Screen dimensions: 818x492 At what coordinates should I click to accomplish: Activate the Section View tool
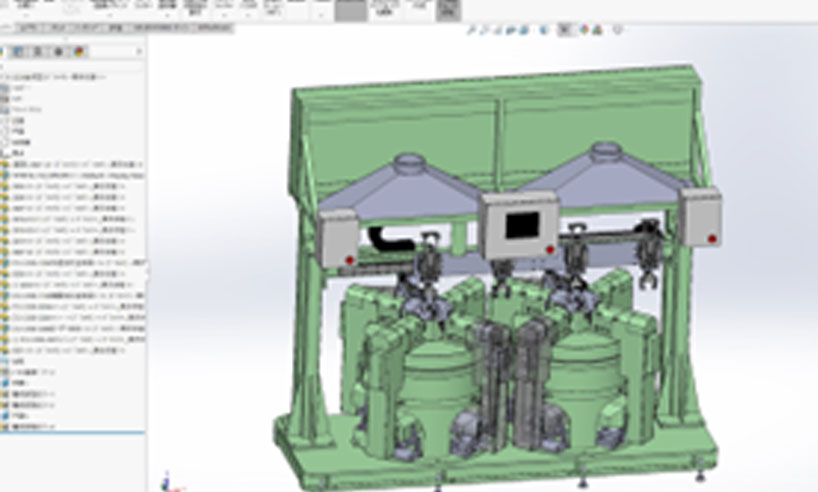click(x=510, y=30)
